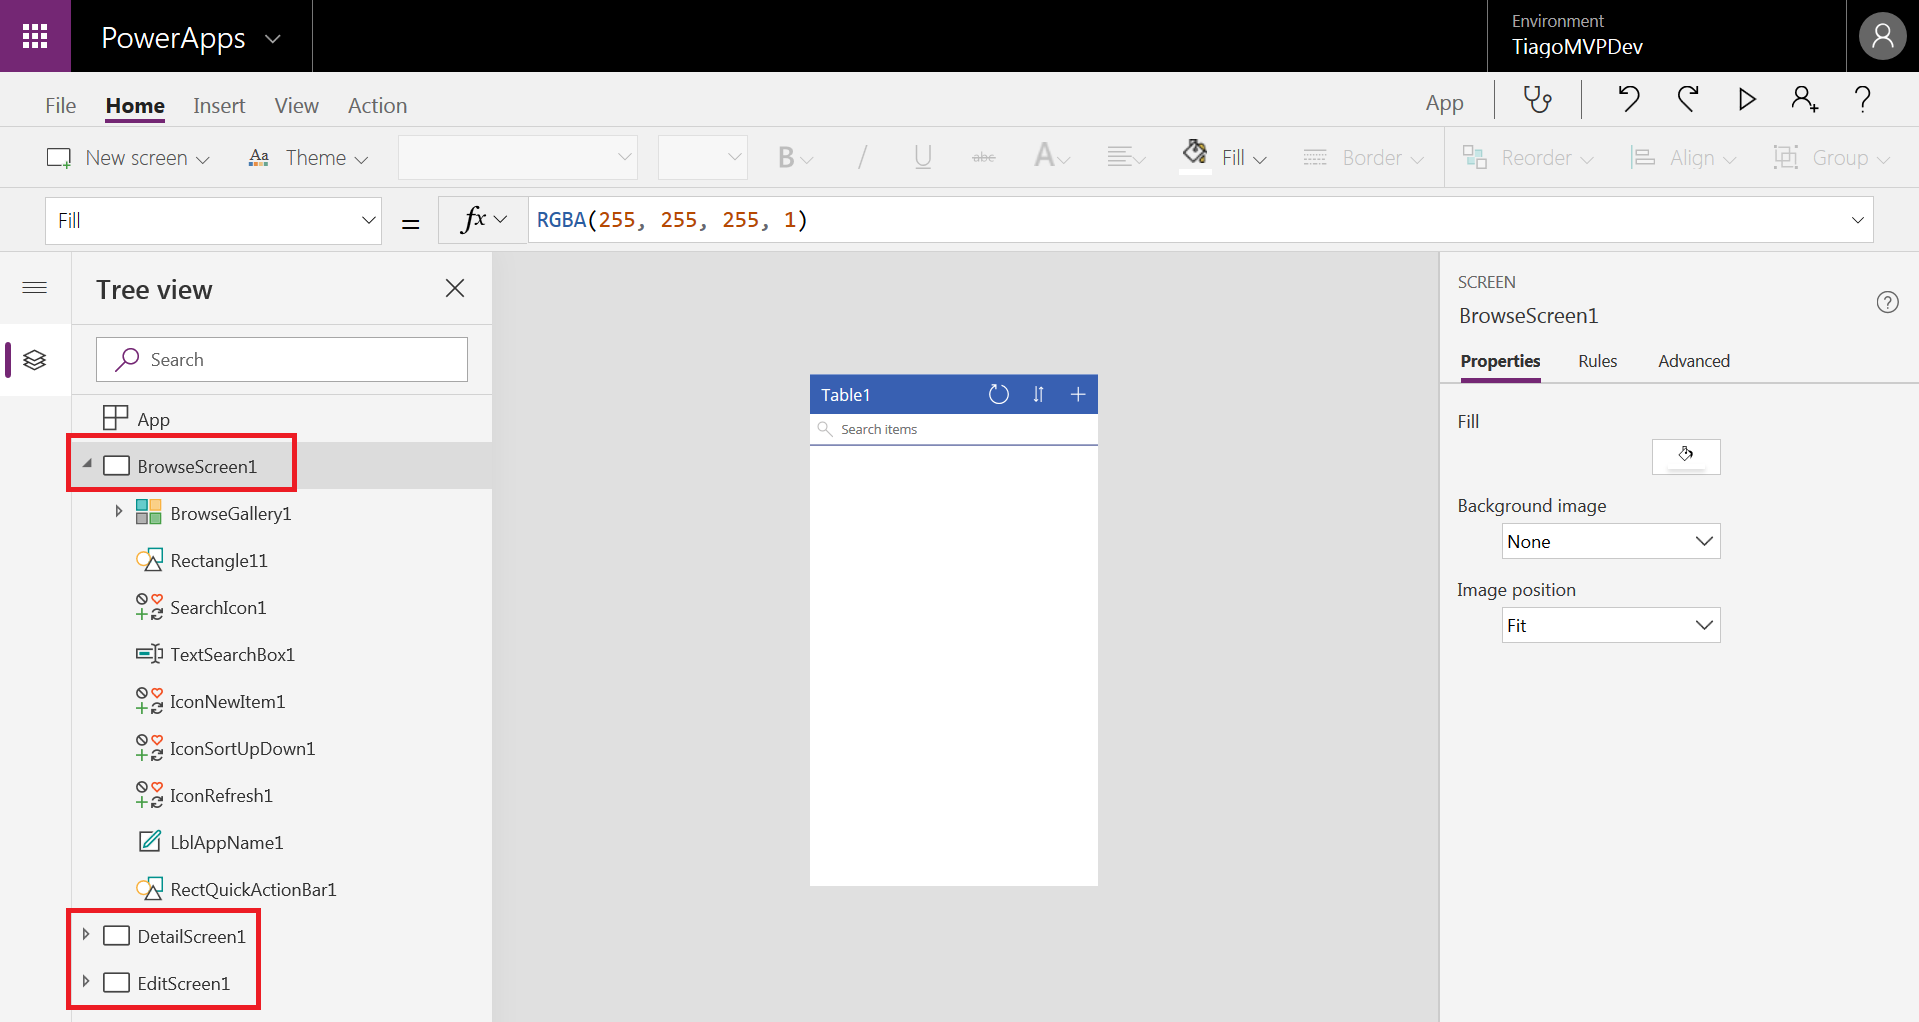Click the App checker stethoscope icon
Screen dimensions: 1919x1022
[1537, 100]
